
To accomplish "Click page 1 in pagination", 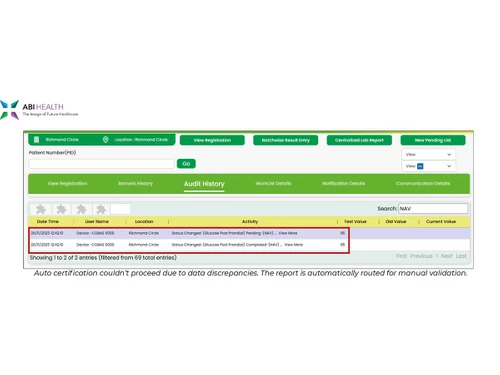I will point(436,256).
